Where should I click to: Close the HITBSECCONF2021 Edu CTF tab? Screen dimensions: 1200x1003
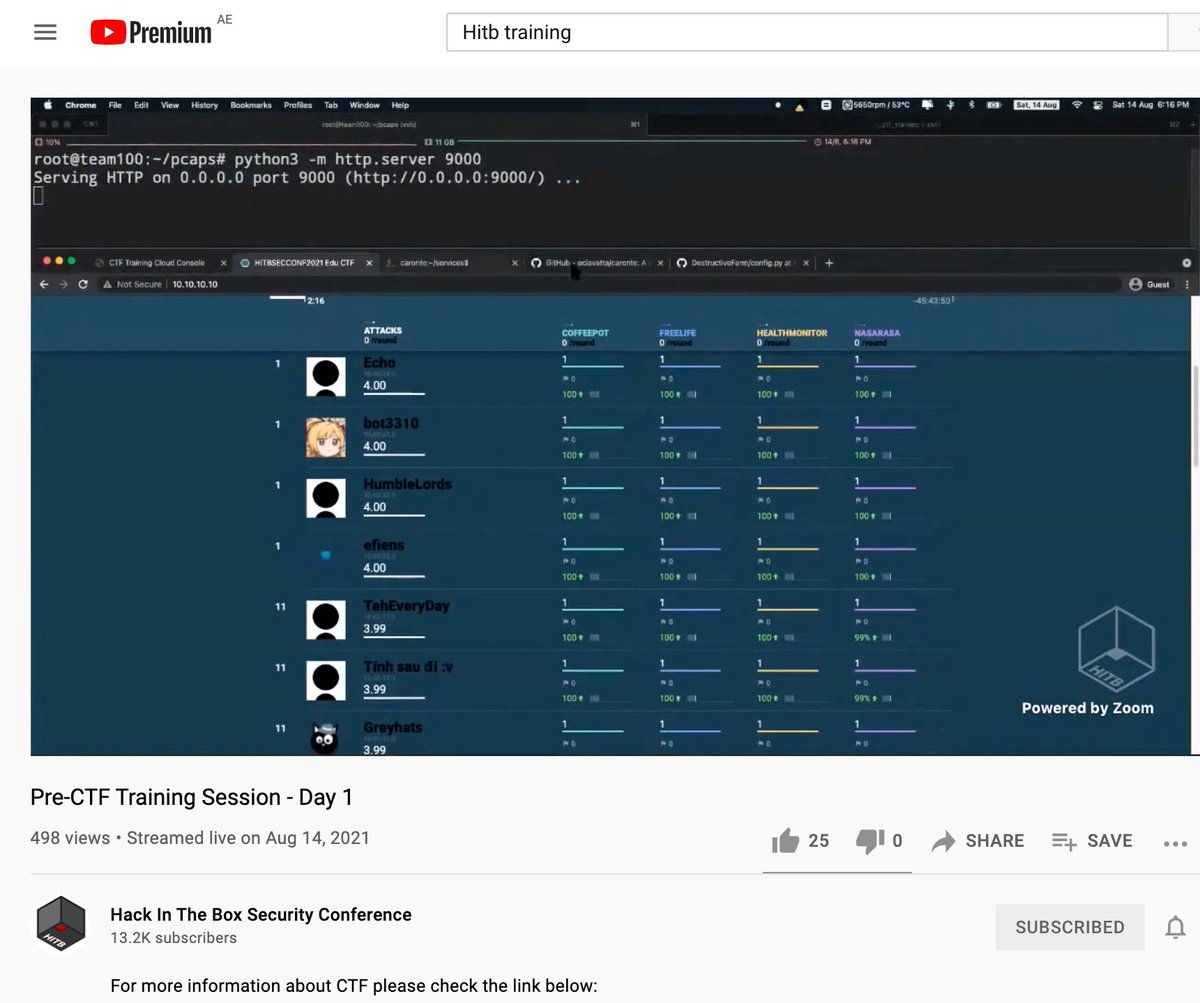coord(369,263)
